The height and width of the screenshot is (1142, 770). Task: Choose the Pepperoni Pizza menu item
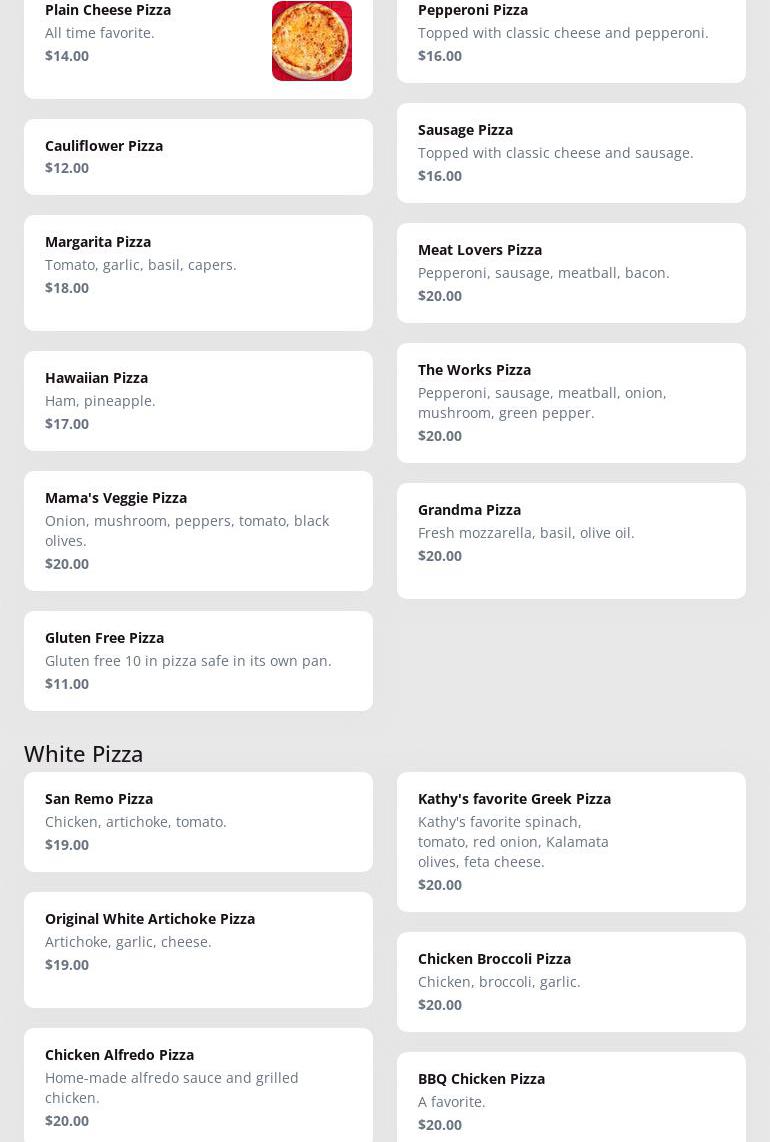[x=570, y=34]
